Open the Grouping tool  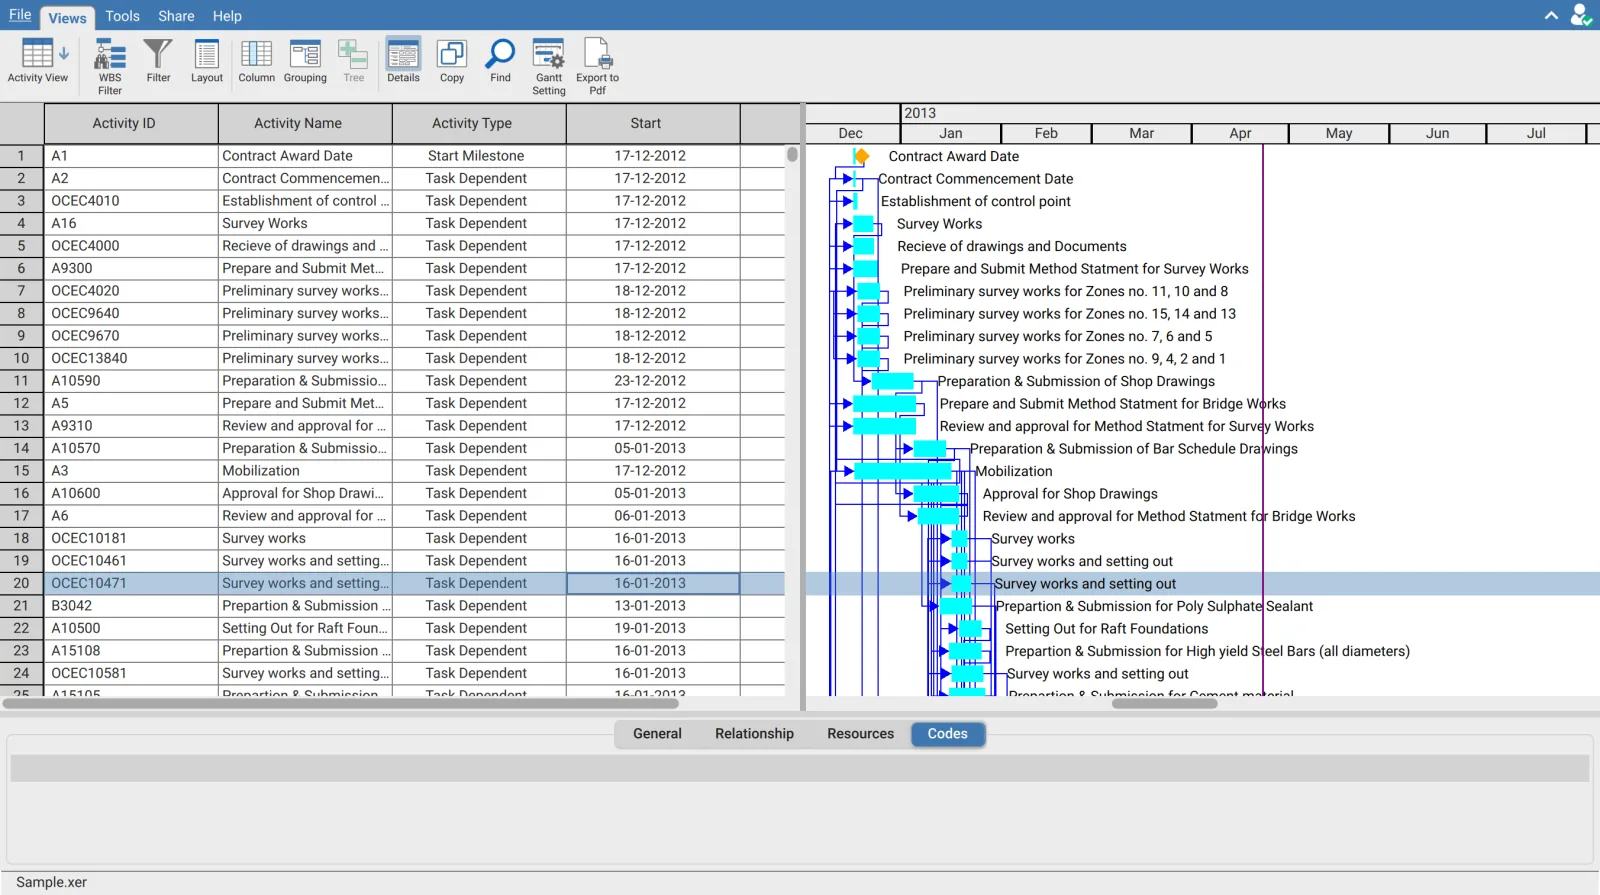point(305,62)
